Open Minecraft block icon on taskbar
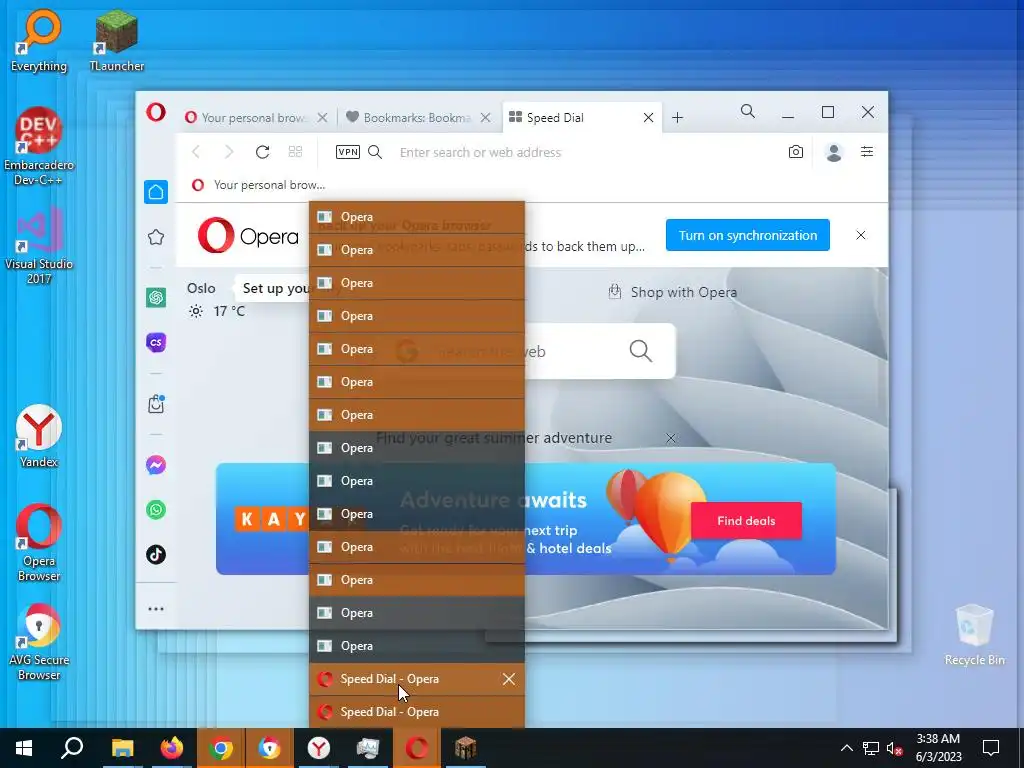 466,748
